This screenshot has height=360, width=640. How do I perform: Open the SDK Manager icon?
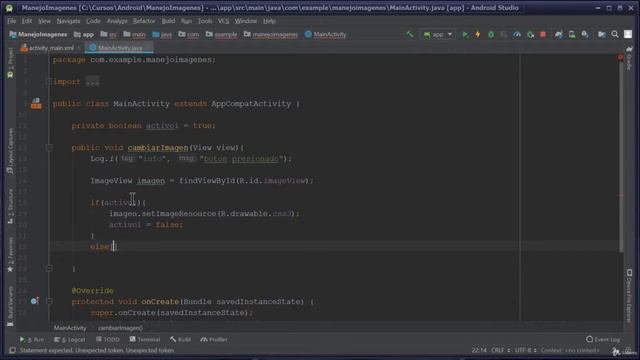(x=585, y=35)
